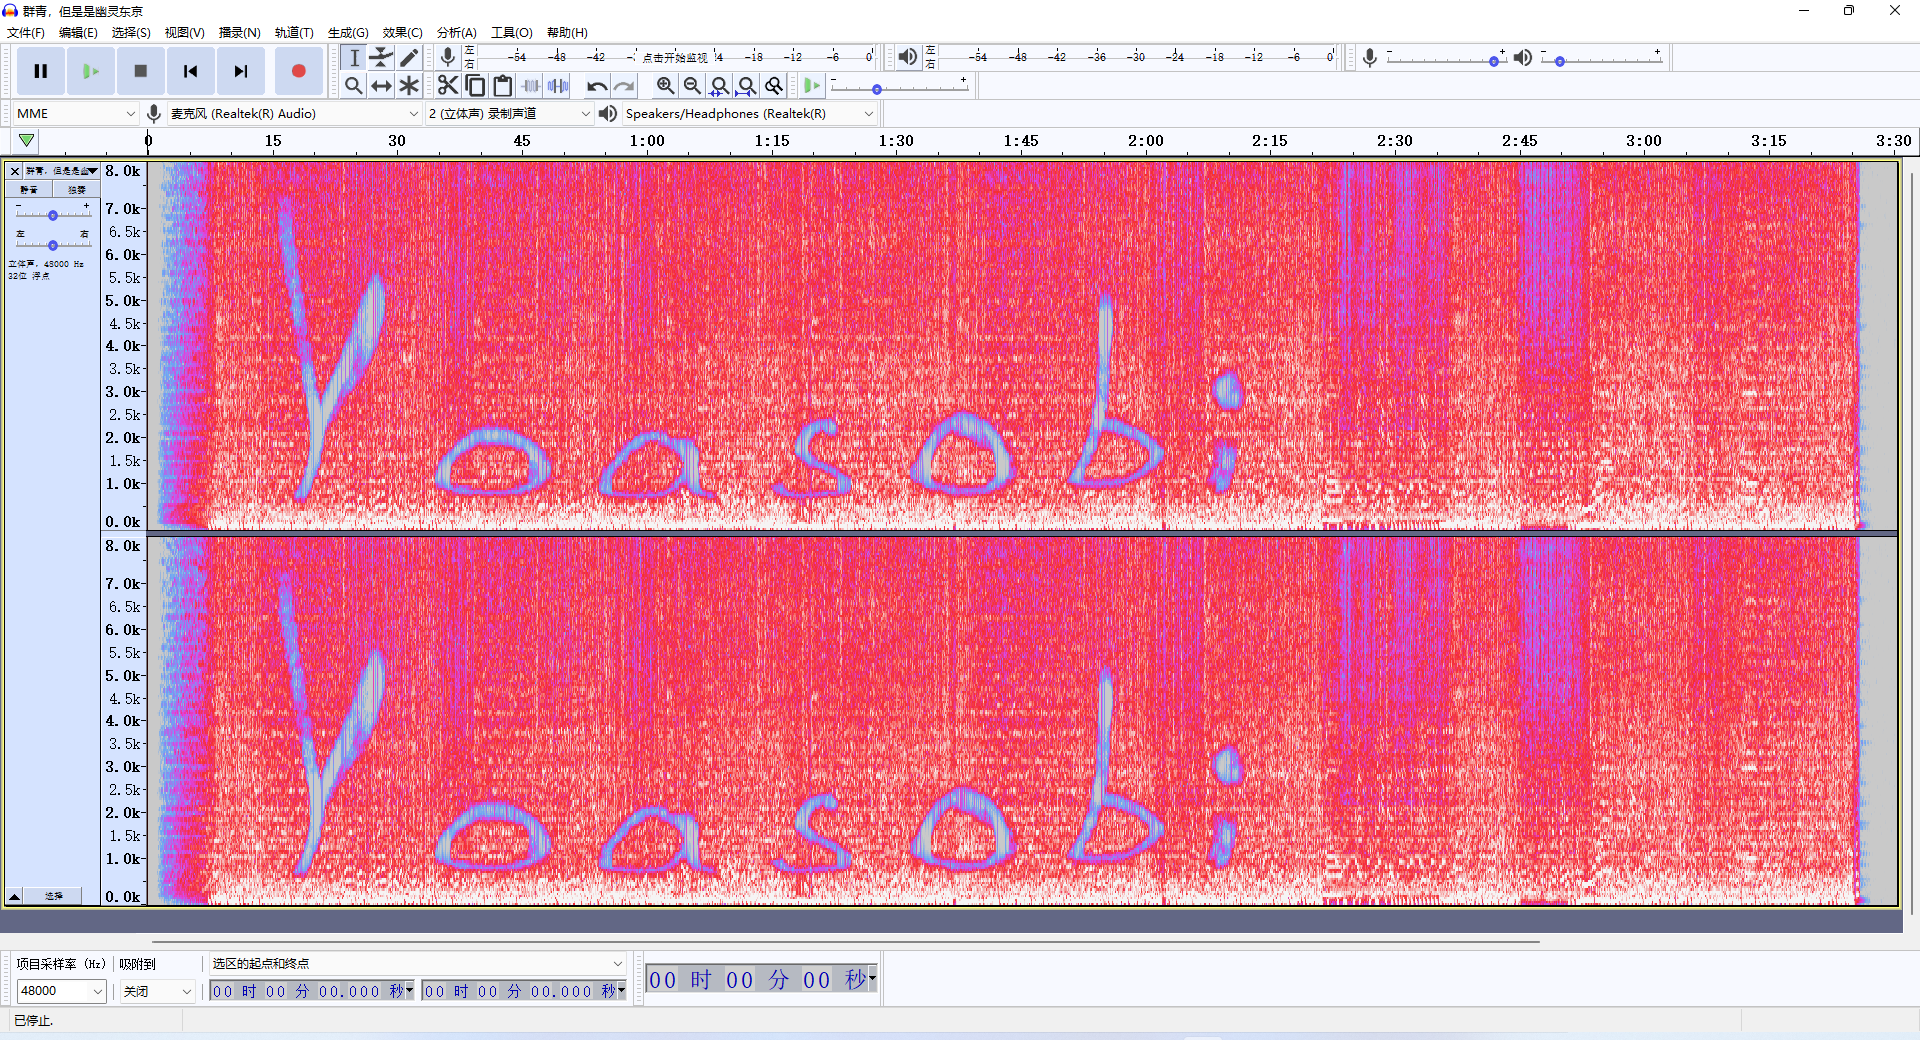Click the scissors Cut icon

448,86
